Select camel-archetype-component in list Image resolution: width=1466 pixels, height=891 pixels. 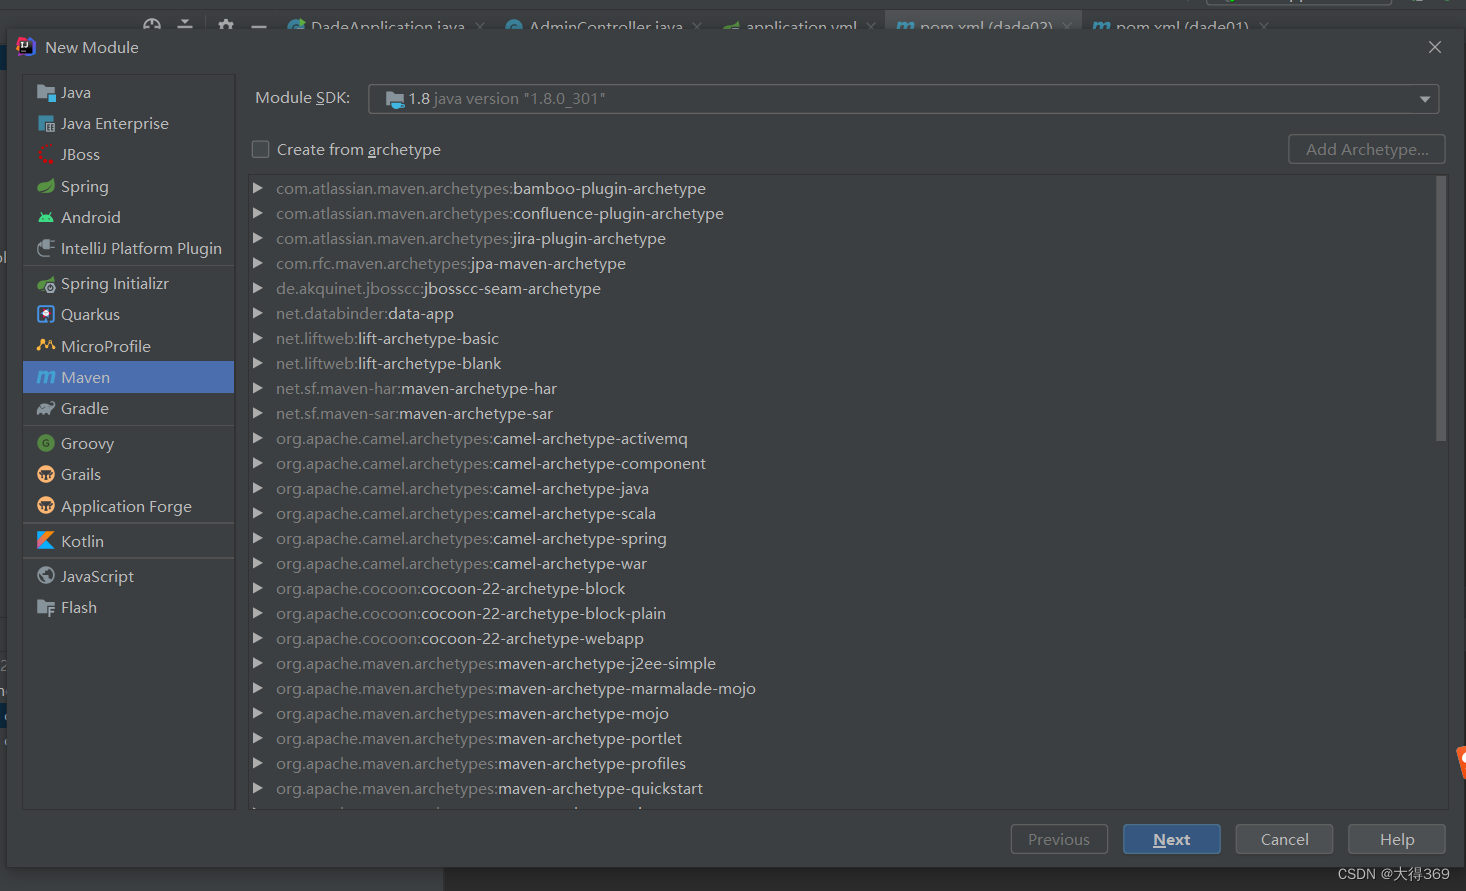pyautogui.click(x=842, y=463)
